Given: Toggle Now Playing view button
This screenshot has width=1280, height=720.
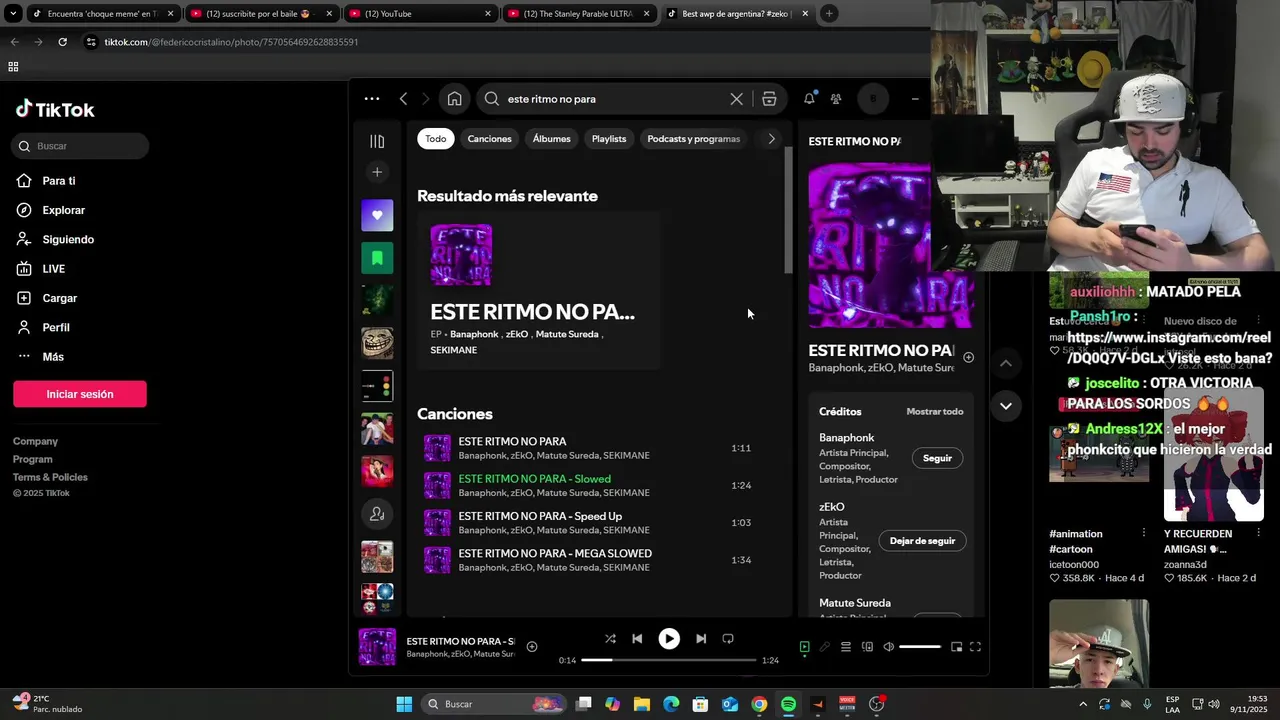Looking at the screenshot, I should (x=804, y=647).
